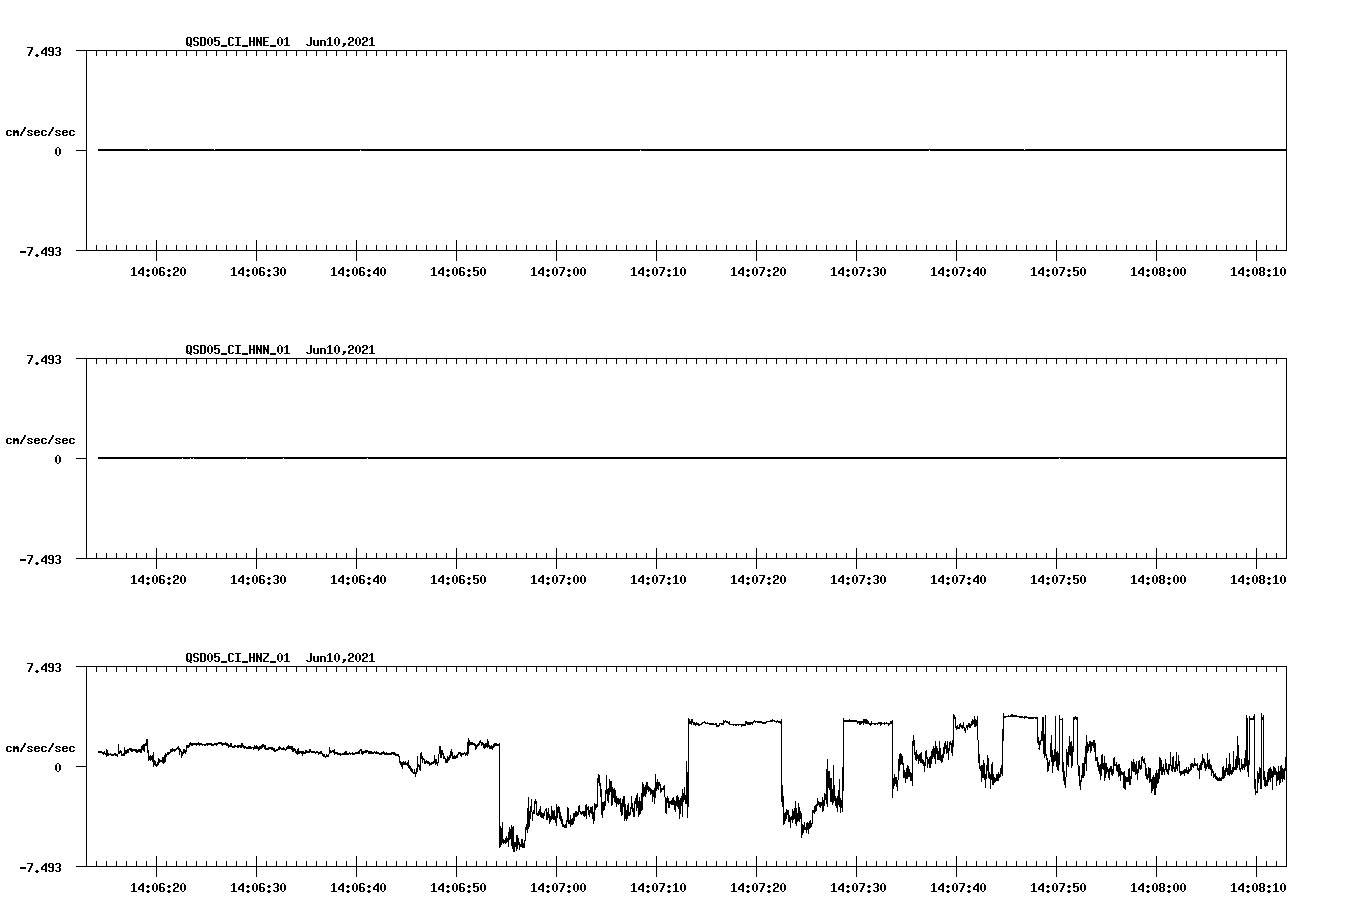1358x924 pixels.
Task: Click the 14:07:00 time label under HNE plot
Action: click(x=558, y=272)
